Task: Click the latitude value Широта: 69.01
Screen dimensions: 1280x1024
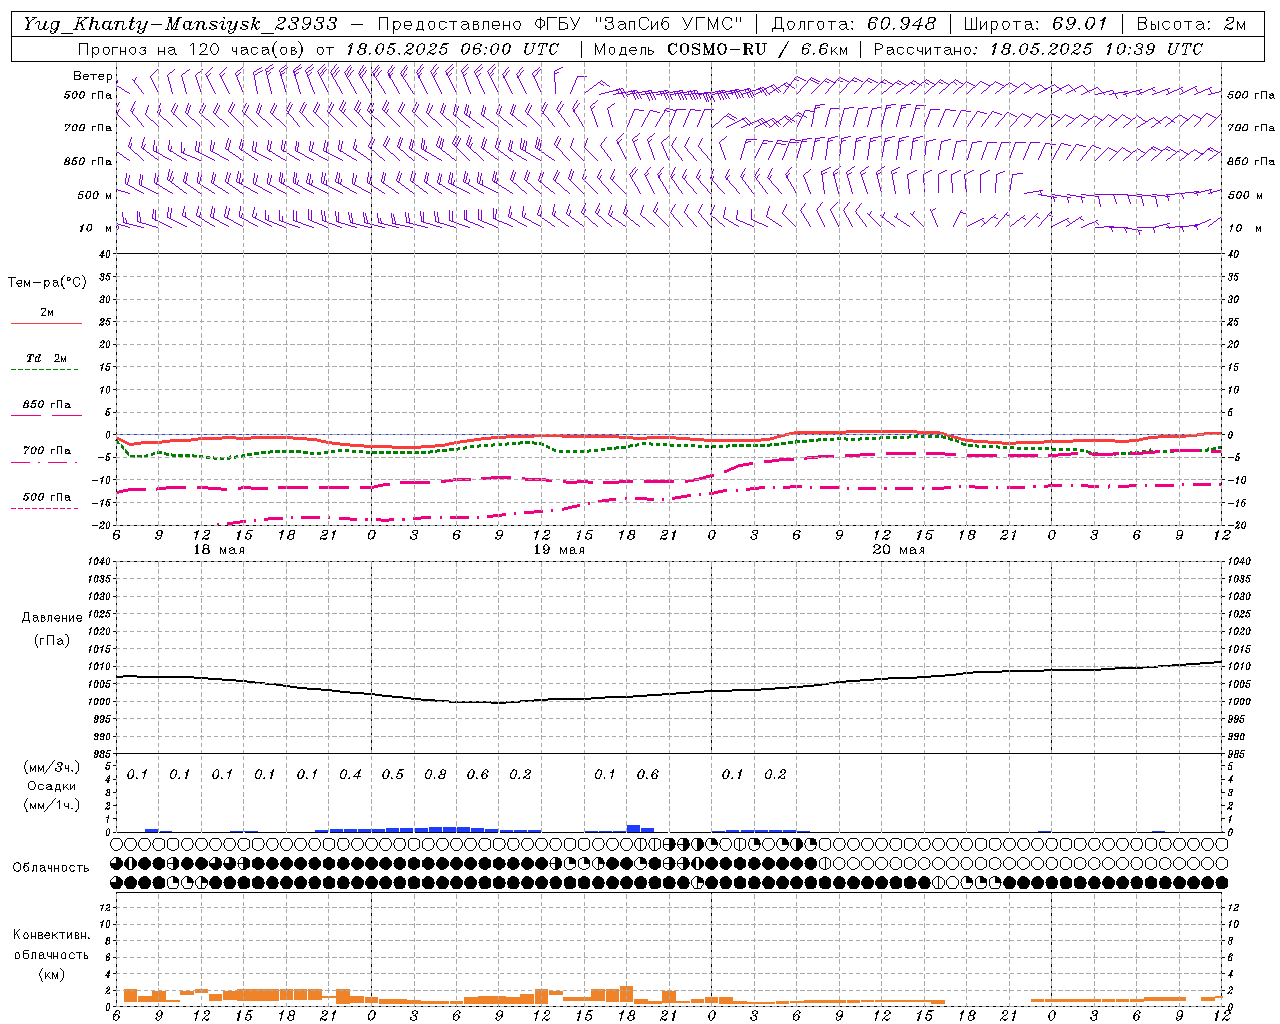Action: coord(1036,24)
